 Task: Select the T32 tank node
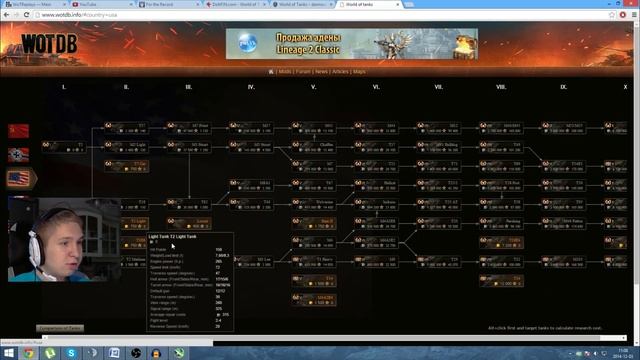pos(501,262)
